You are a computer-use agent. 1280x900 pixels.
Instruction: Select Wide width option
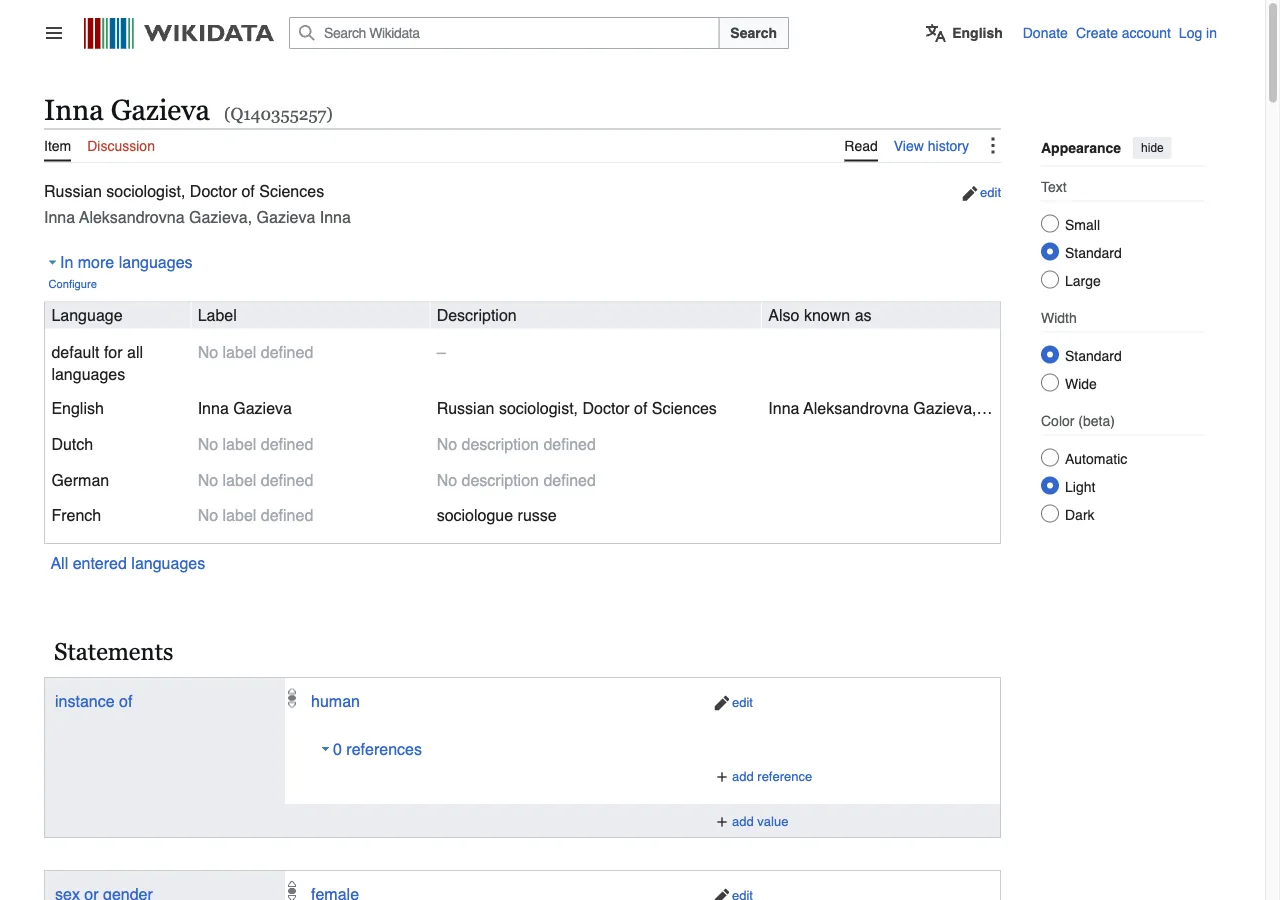[1050, 383]
